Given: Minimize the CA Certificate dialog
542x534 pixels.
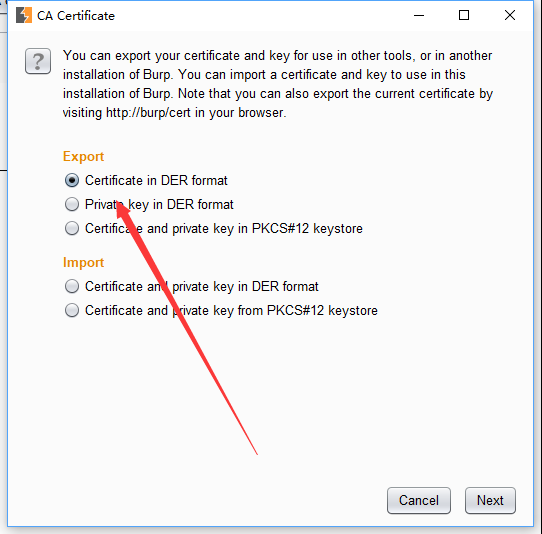Looking at the screenshot, I should tap(419, 15).
